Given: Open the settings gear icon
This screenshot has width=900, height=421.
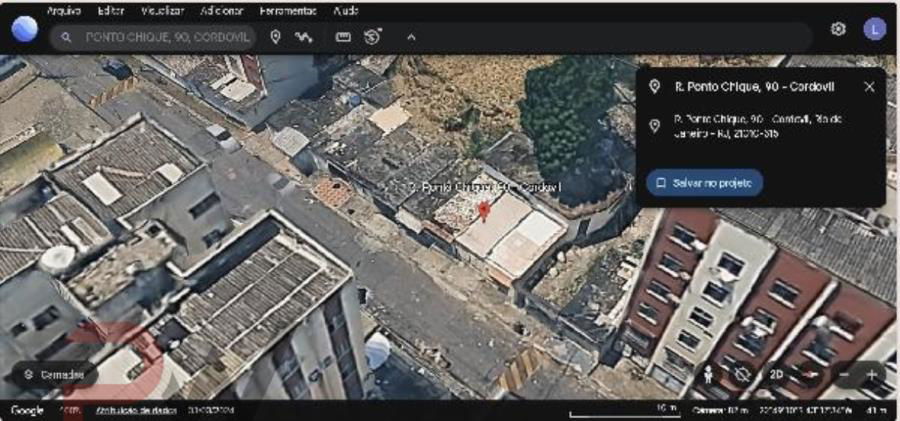Looking at the screenshot, I should (838, 29).
